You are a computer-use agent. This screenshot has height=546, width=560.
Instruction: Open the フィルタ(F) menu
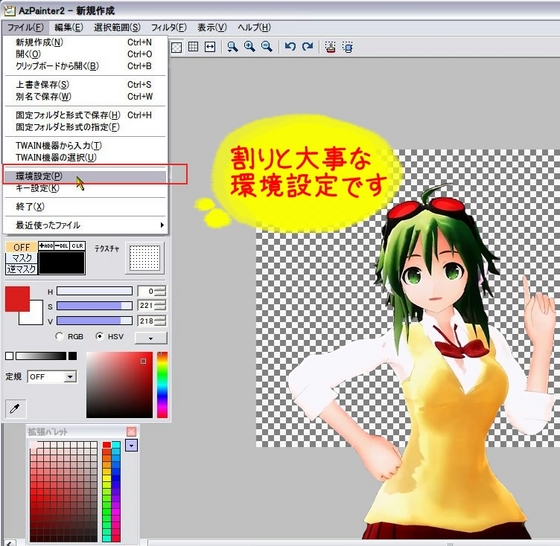169,27
